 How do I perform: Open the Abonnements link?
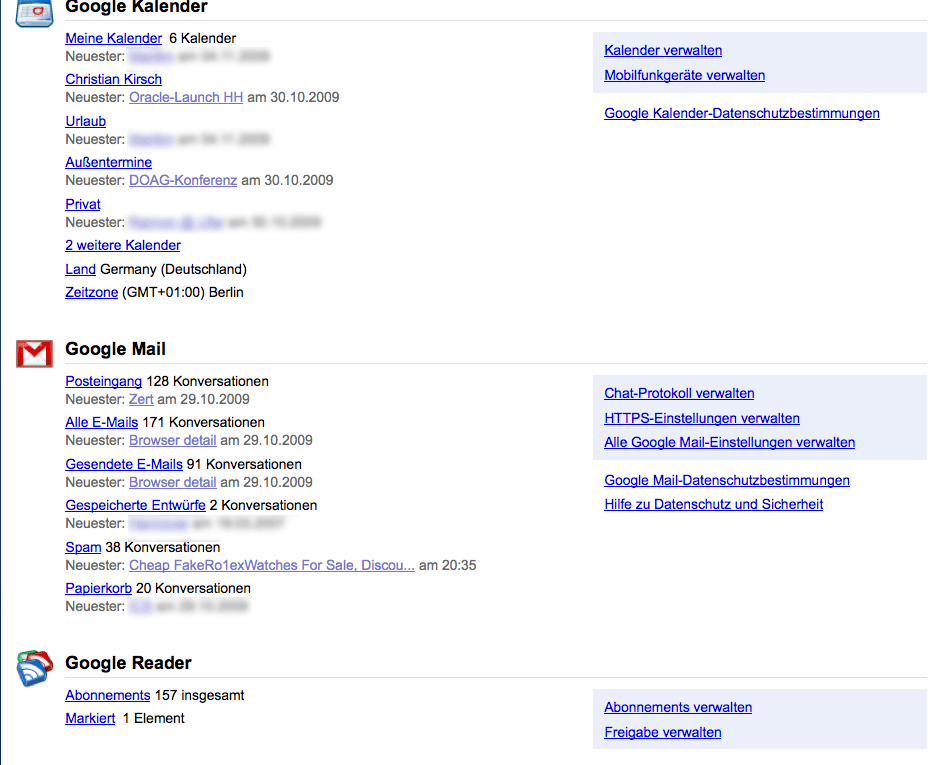[107, 695]
